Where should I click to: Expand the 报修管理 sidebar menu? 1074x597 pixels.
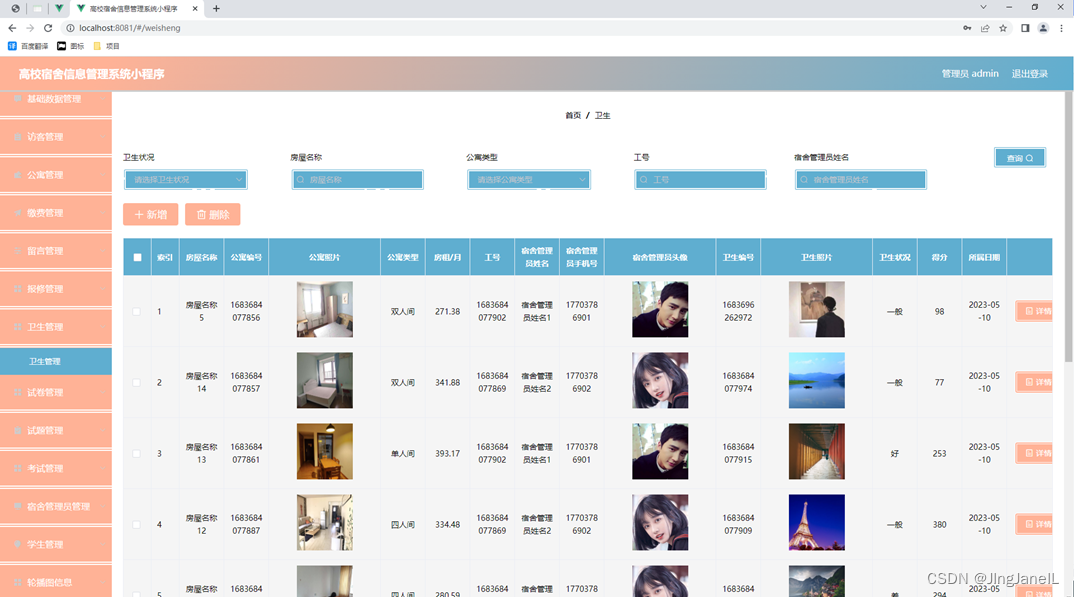click(55, 289)
